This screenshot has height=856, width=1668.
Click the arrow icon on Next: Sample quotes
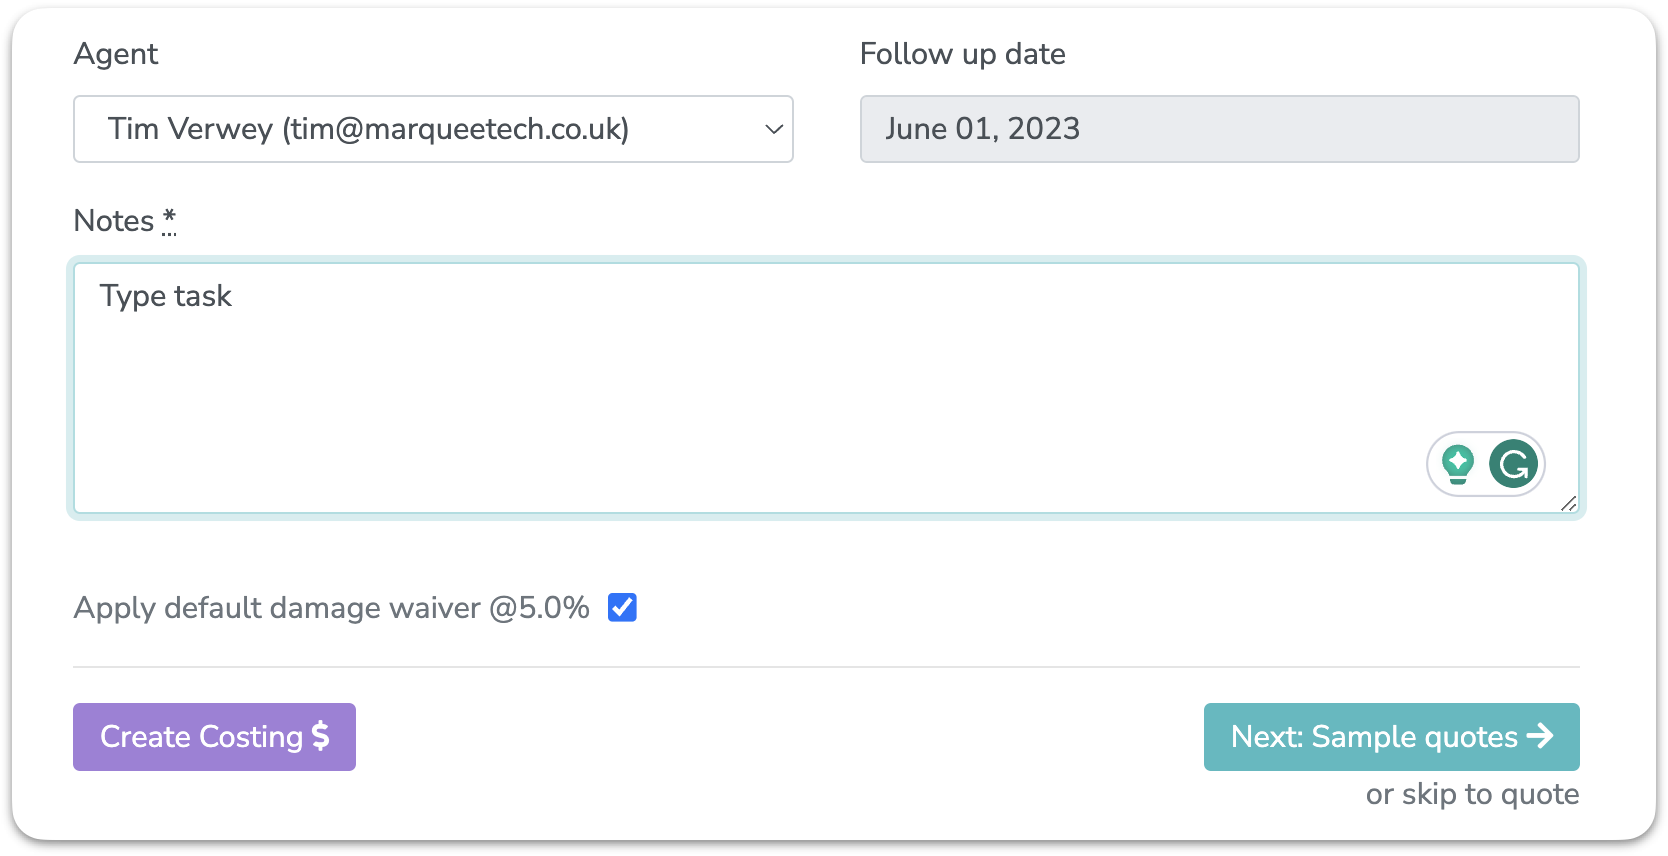(x=1540, y=736)
